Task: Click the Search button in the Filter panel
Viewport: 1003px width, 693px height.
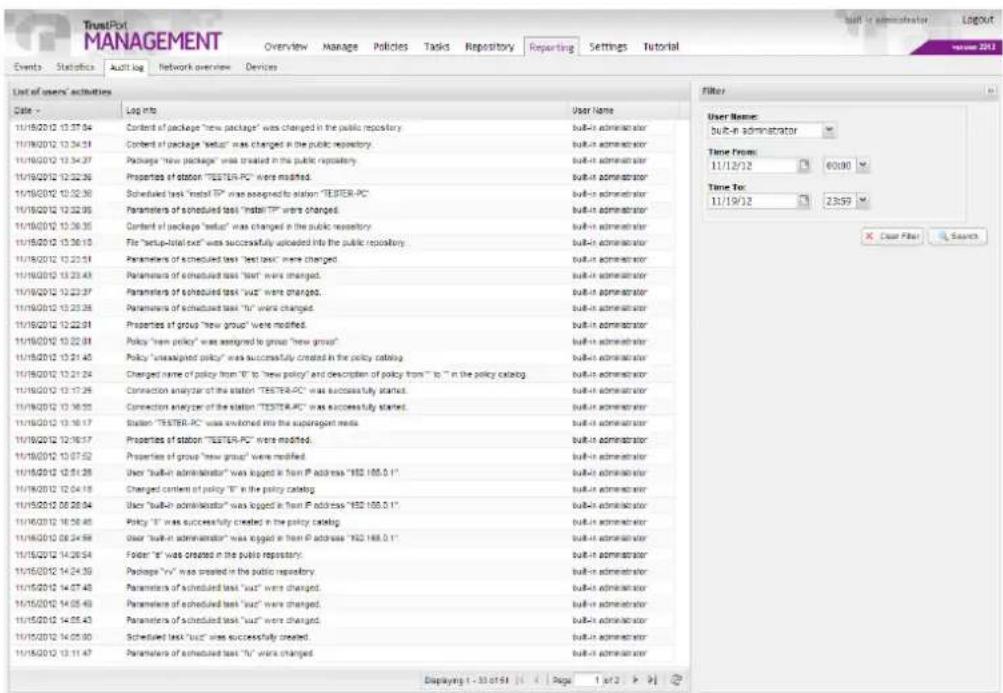Action: click(958, 236)
